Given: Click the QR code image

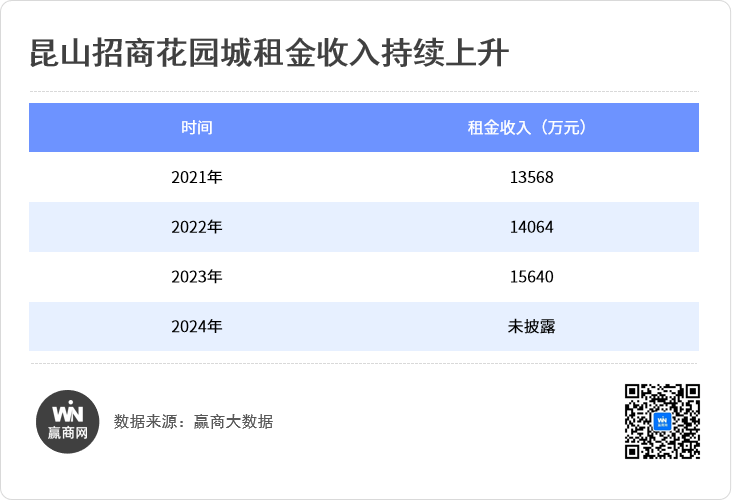Looking at the screenshot, I should point(662,421).
